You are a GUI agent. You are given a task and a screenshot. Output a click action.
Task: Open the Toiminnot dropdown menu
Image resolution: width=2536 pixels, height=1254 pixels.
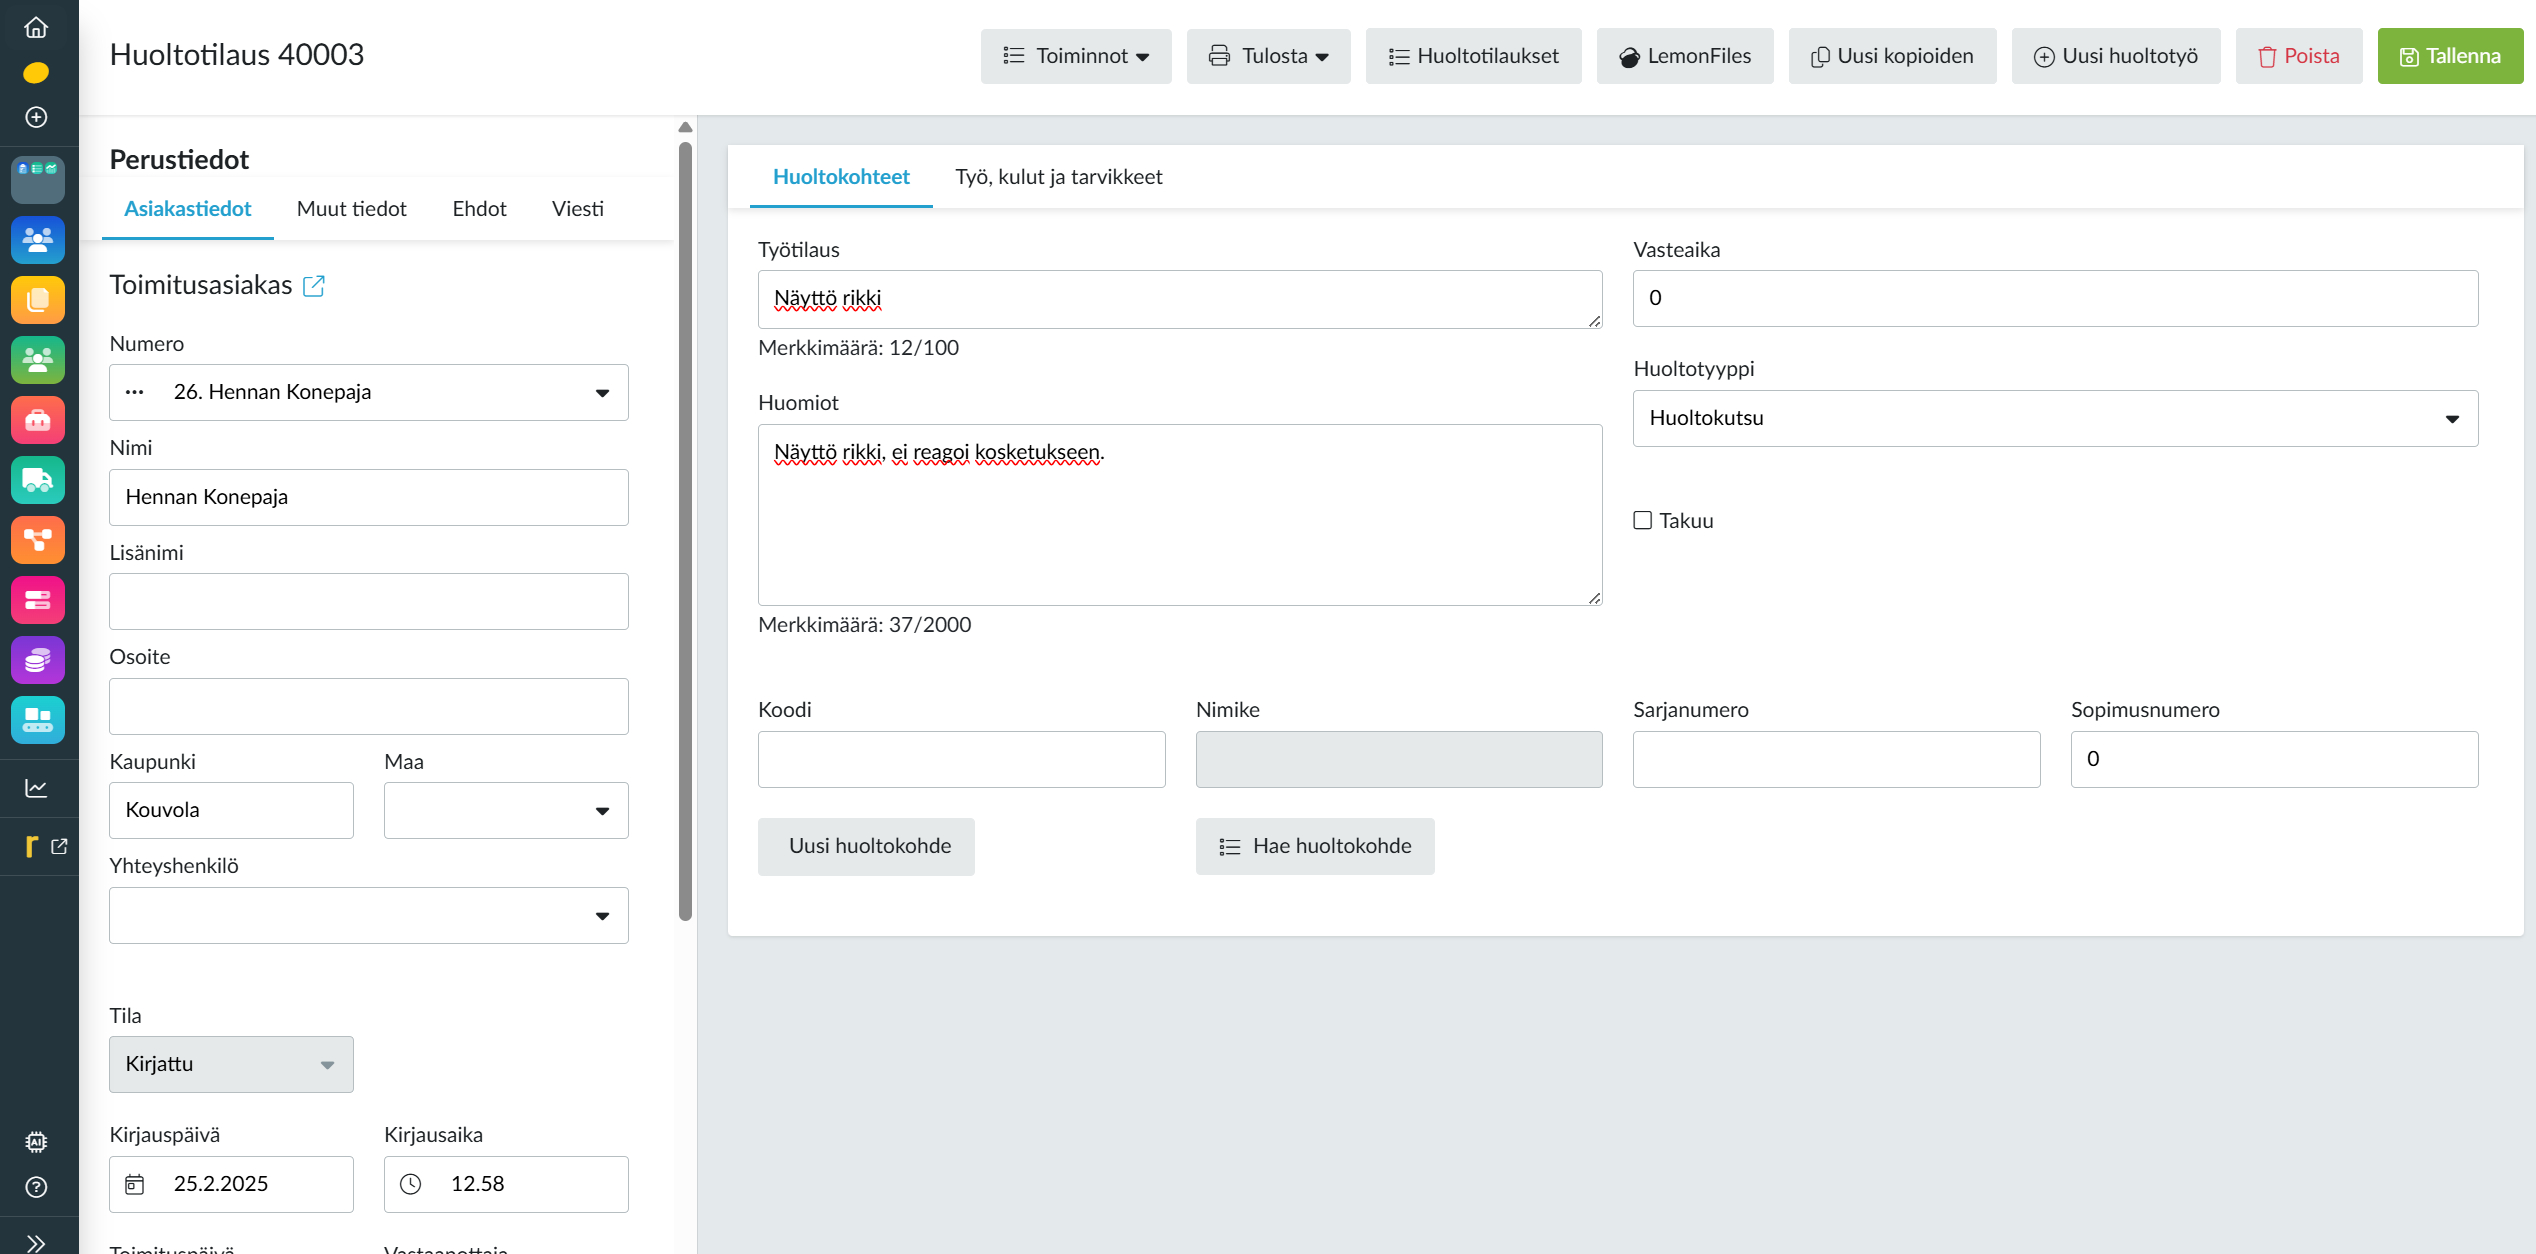[1075, 56]
